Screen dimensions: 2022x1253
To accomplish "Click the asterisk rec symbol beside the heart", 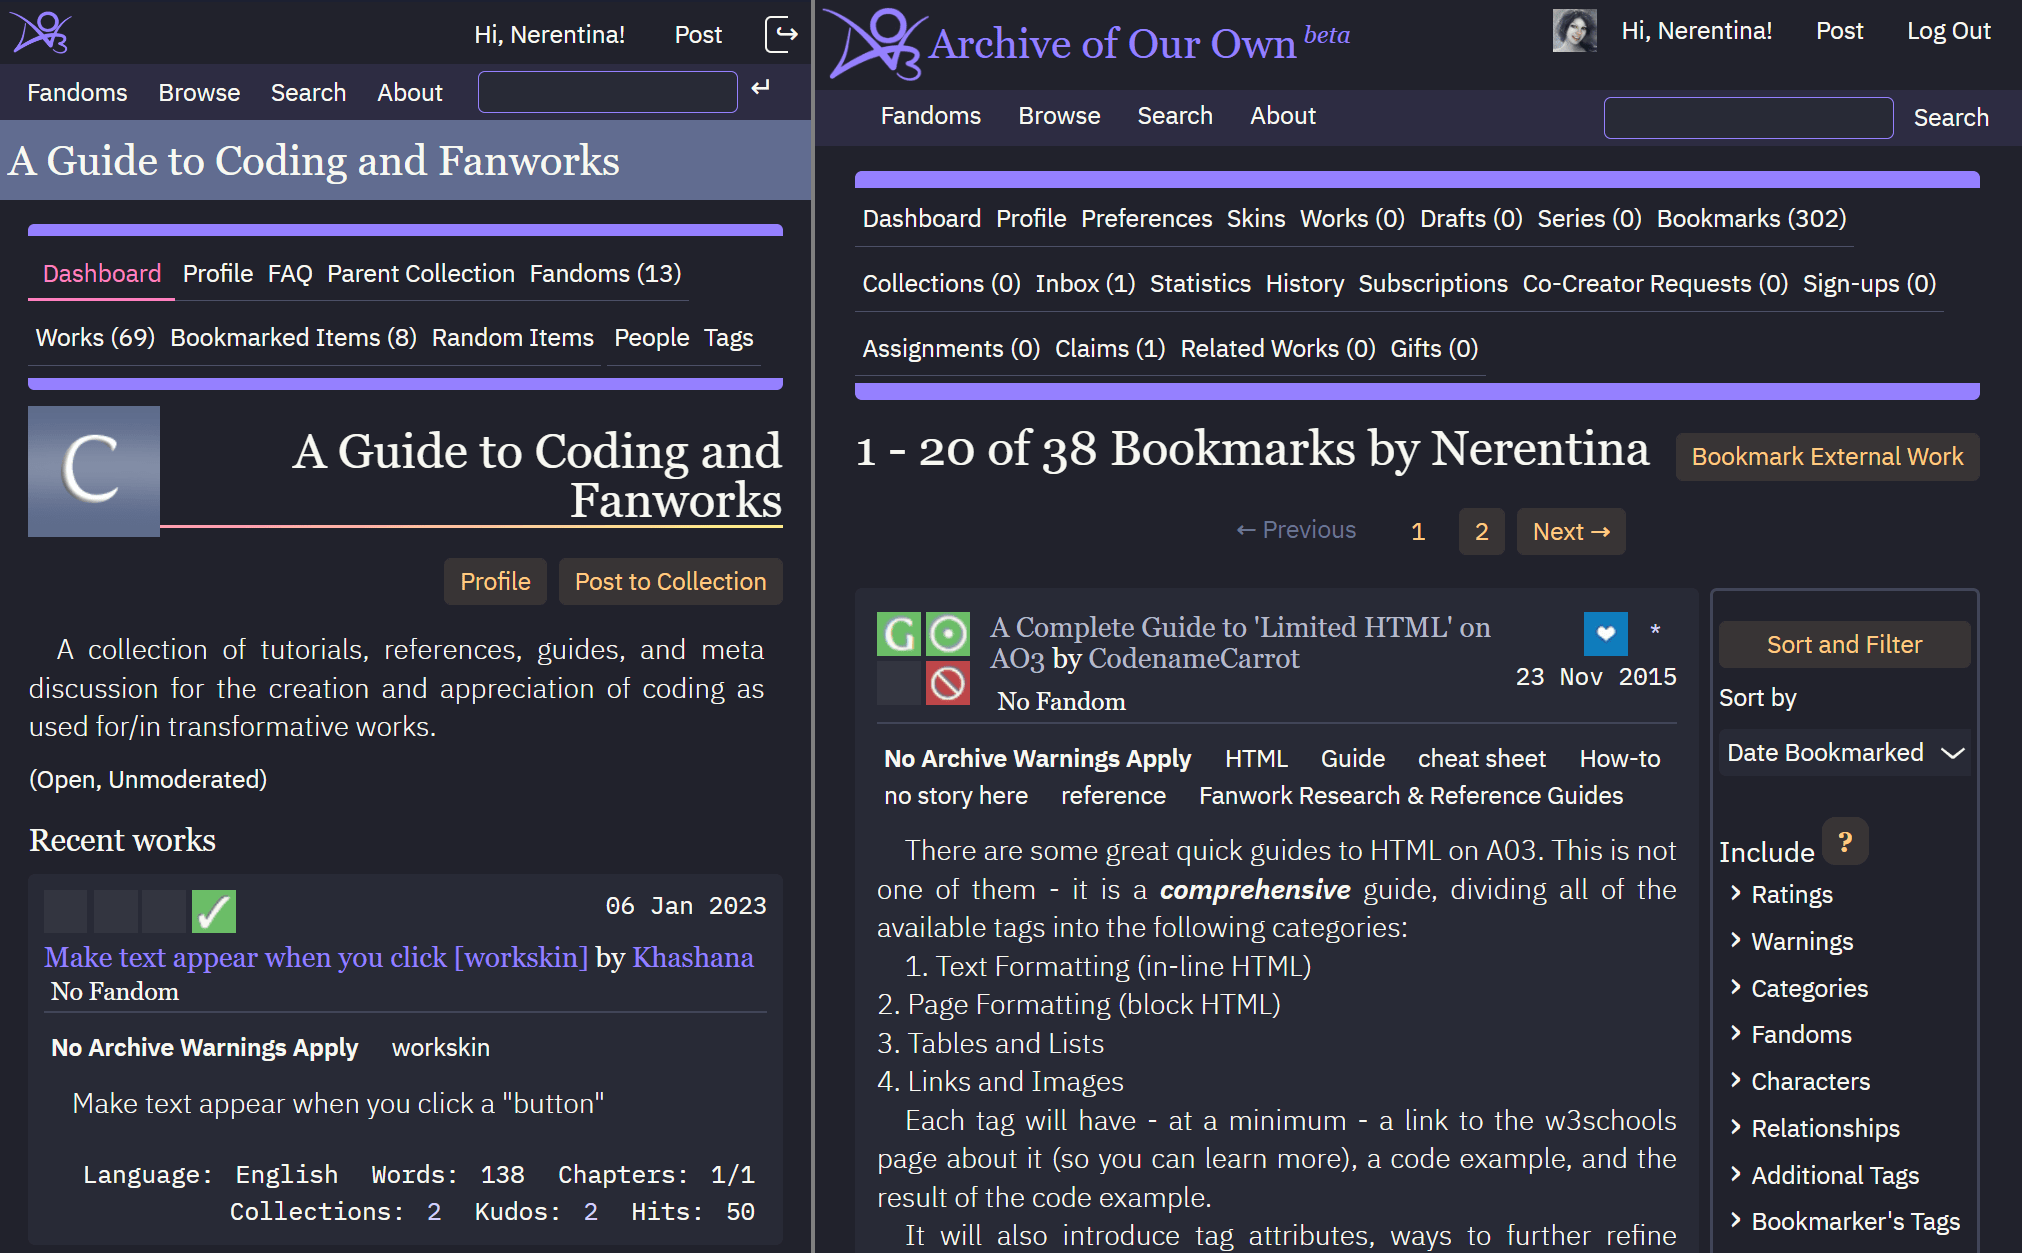I will coord(1655,631).
